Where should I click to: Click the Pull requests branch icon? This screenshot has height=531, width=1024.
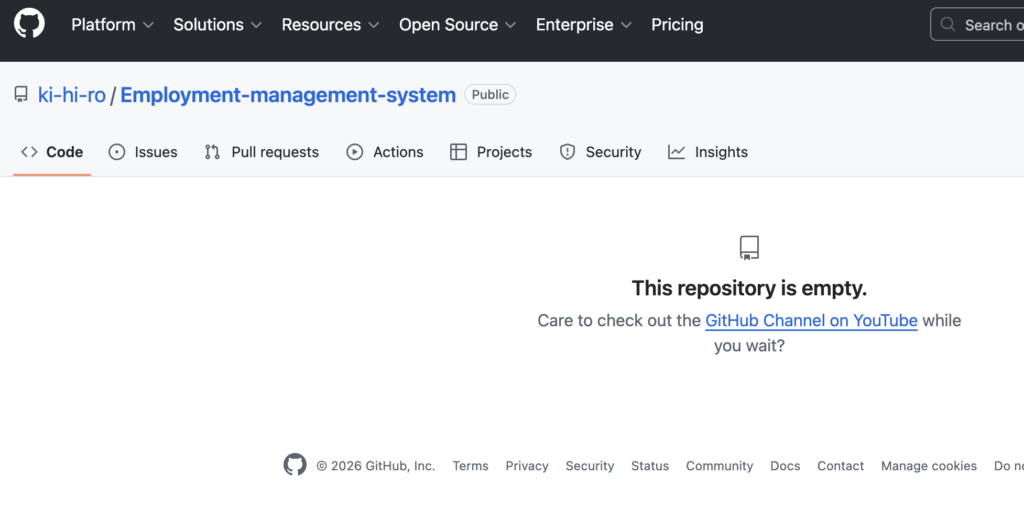click(x=212, y=152)
